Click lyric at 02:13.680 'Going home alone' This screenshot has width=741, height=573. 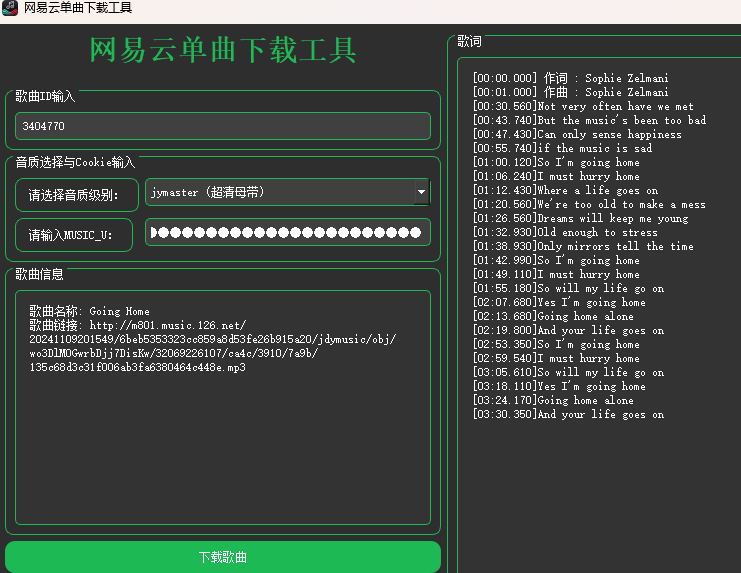553,316
